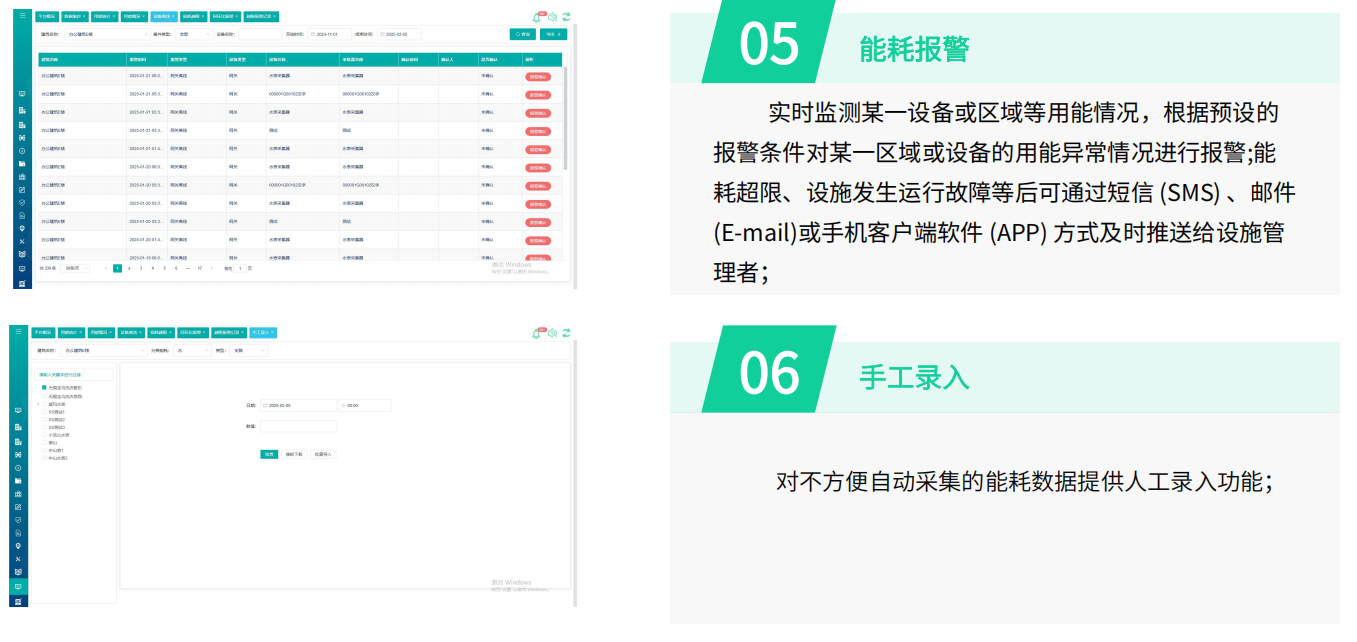Click the 查询 search button on alarm list screen
The height and width of the screenshot is (642, 1357).
coord(522,34)
